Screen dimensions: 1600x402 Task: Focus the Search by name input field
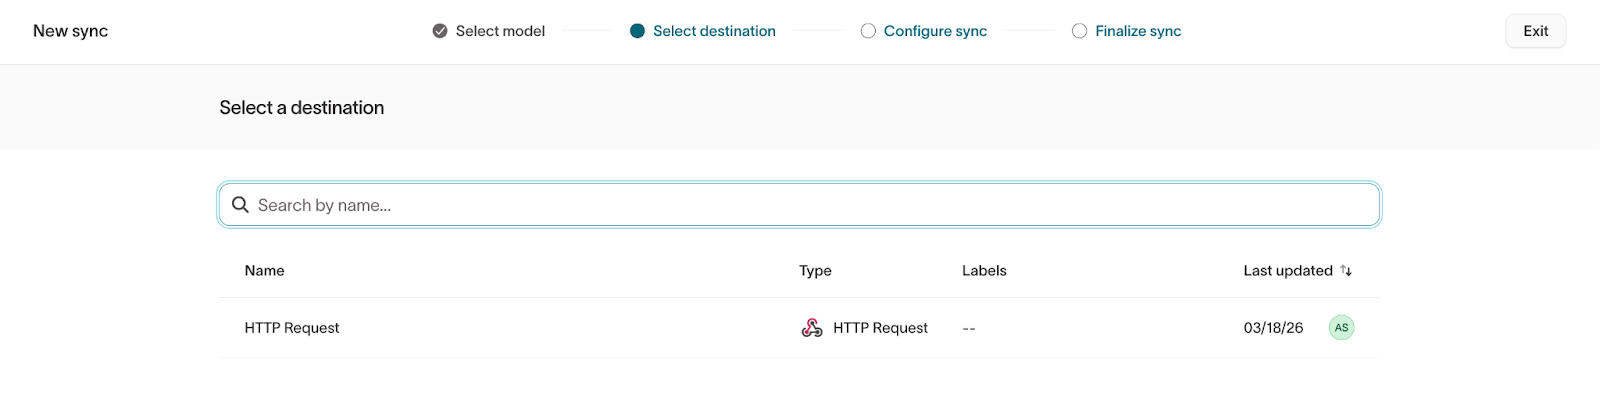pos(800,205)
